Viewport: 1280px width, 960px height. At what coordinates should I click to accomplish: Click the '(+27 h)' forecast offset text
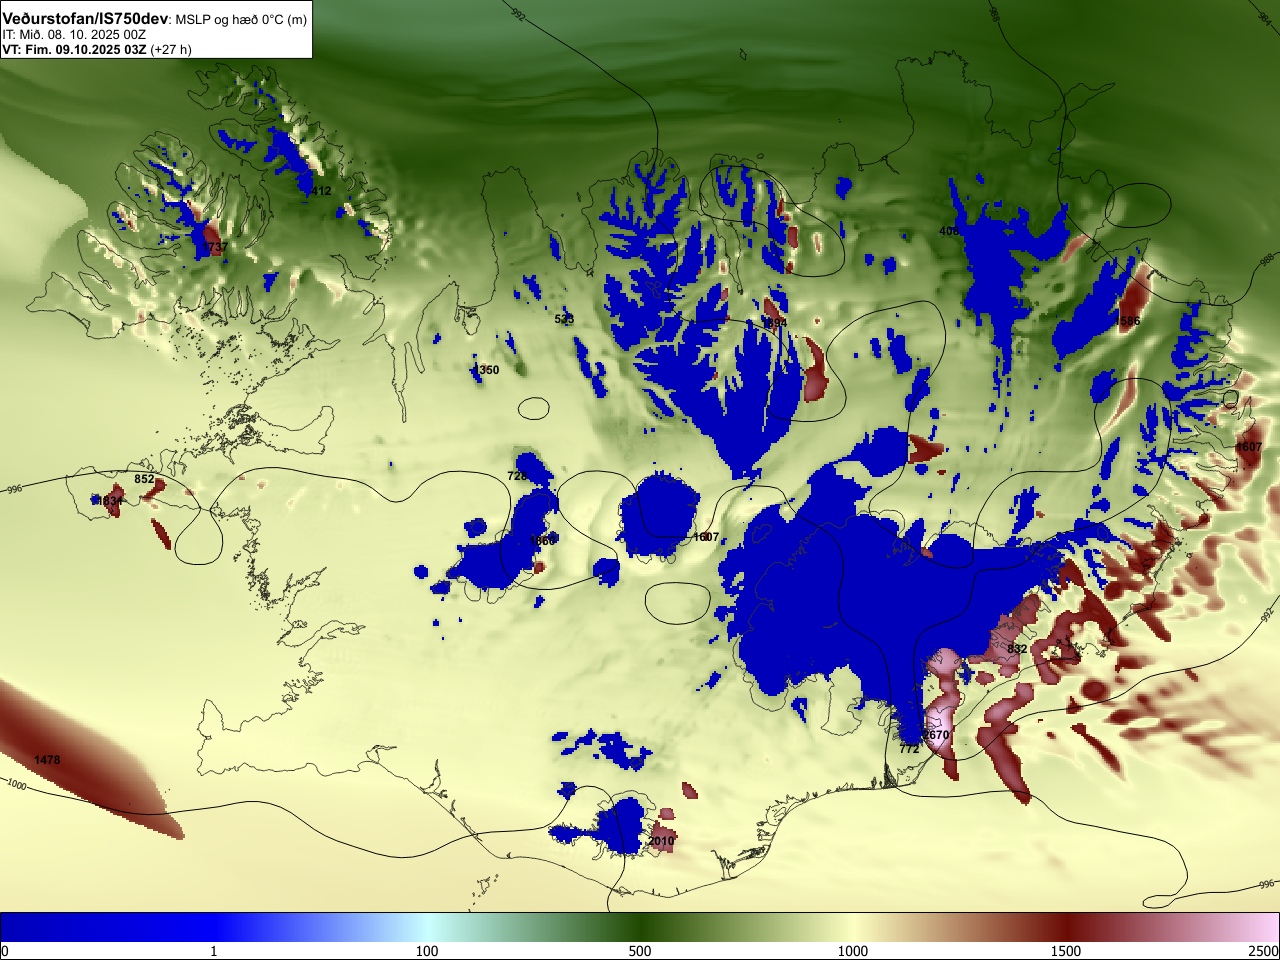point(171,49)
